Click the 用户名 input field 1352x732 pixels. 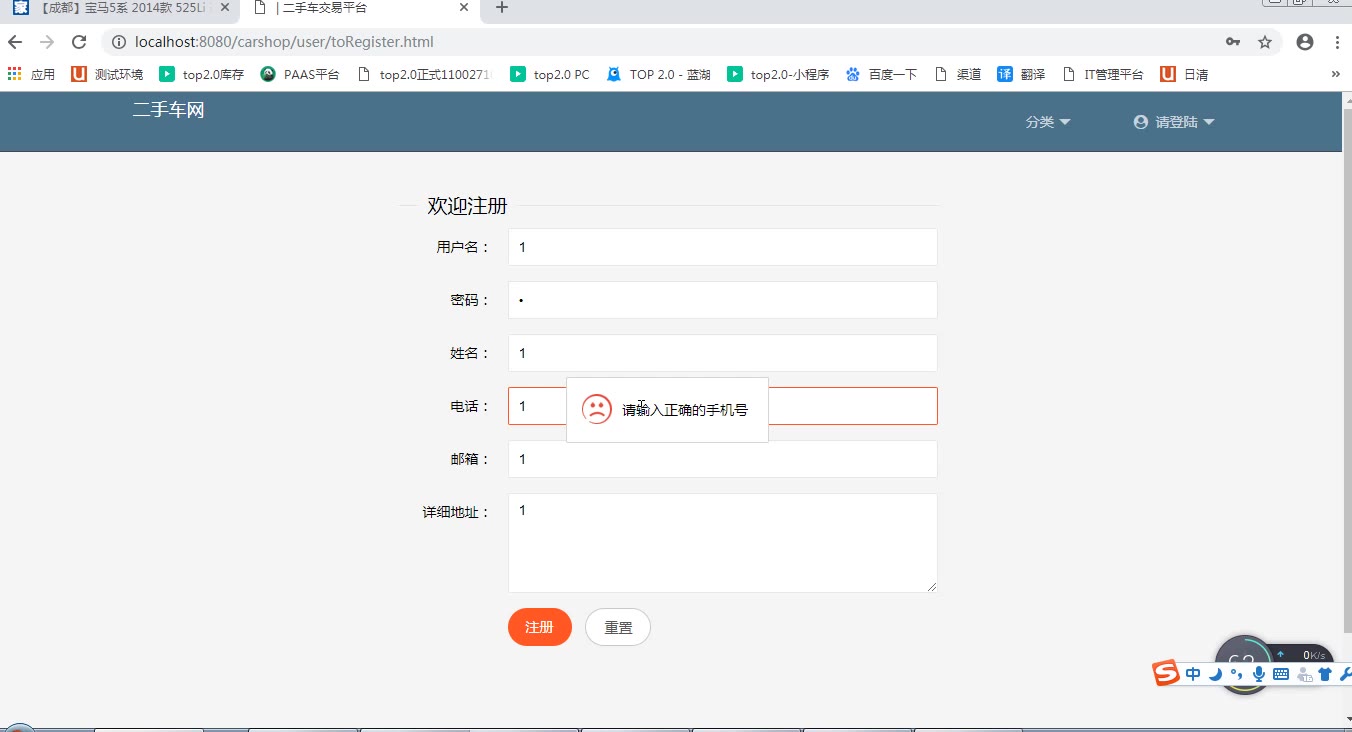tap(722, 247)
